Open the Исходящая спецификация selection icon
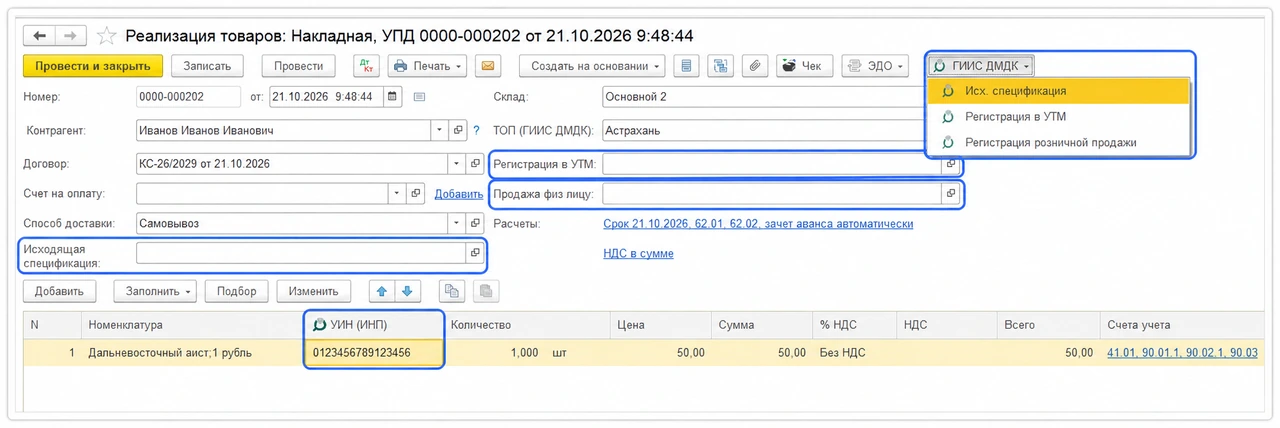1280x428 pixels. [x=476, y=253]
